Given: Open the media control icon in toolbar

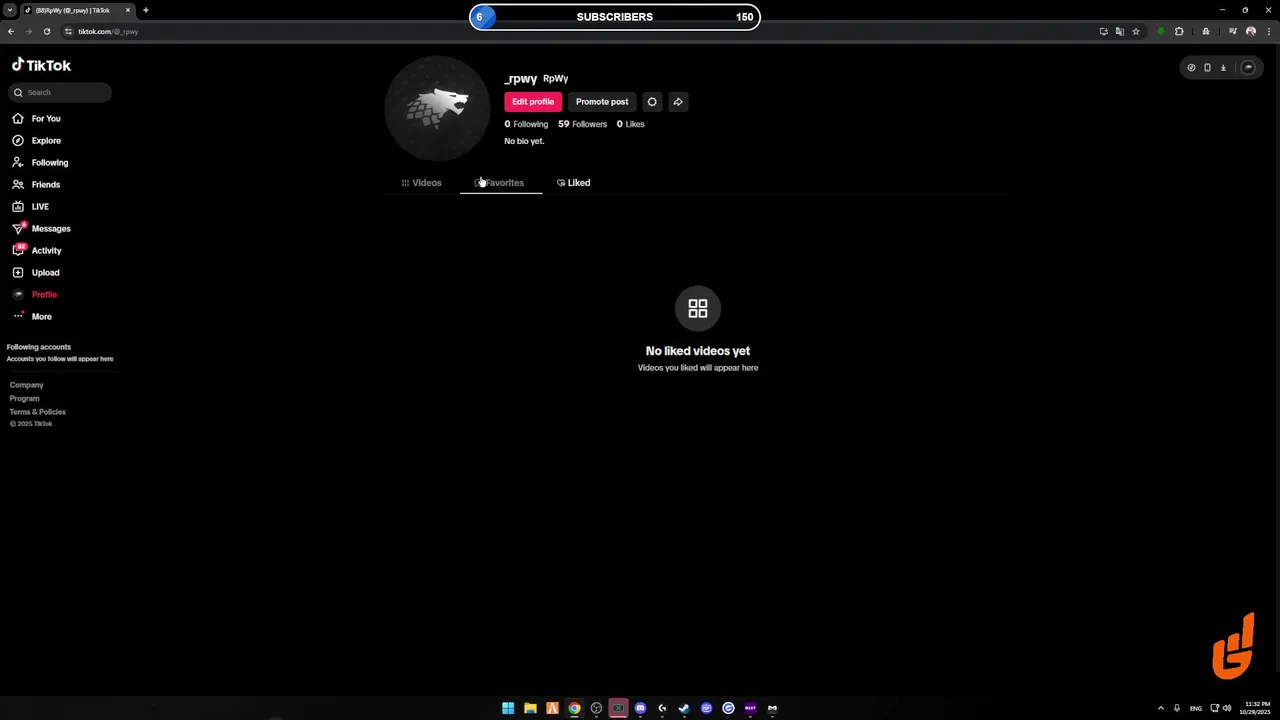Looking at the screenshot, I should click(1233, 31).
